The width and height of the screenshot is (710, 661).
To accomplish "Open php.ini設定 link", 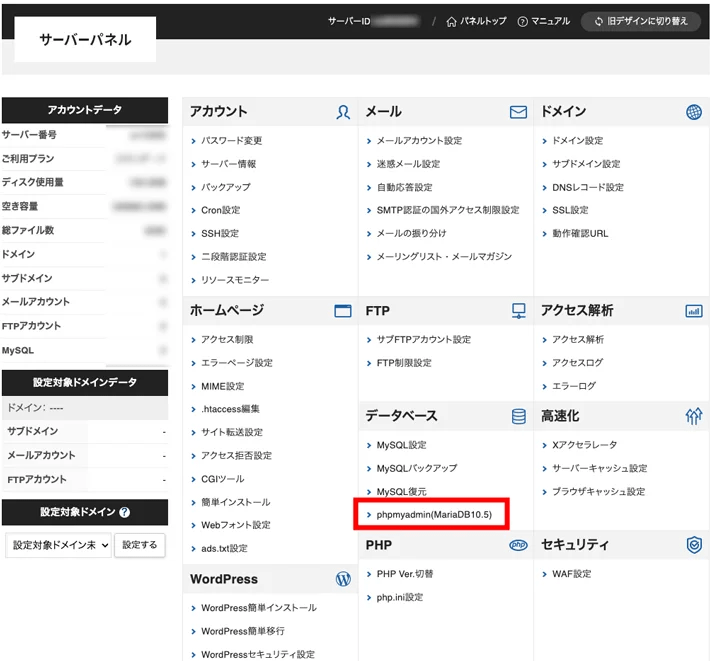I will click(x=399, y=598).
